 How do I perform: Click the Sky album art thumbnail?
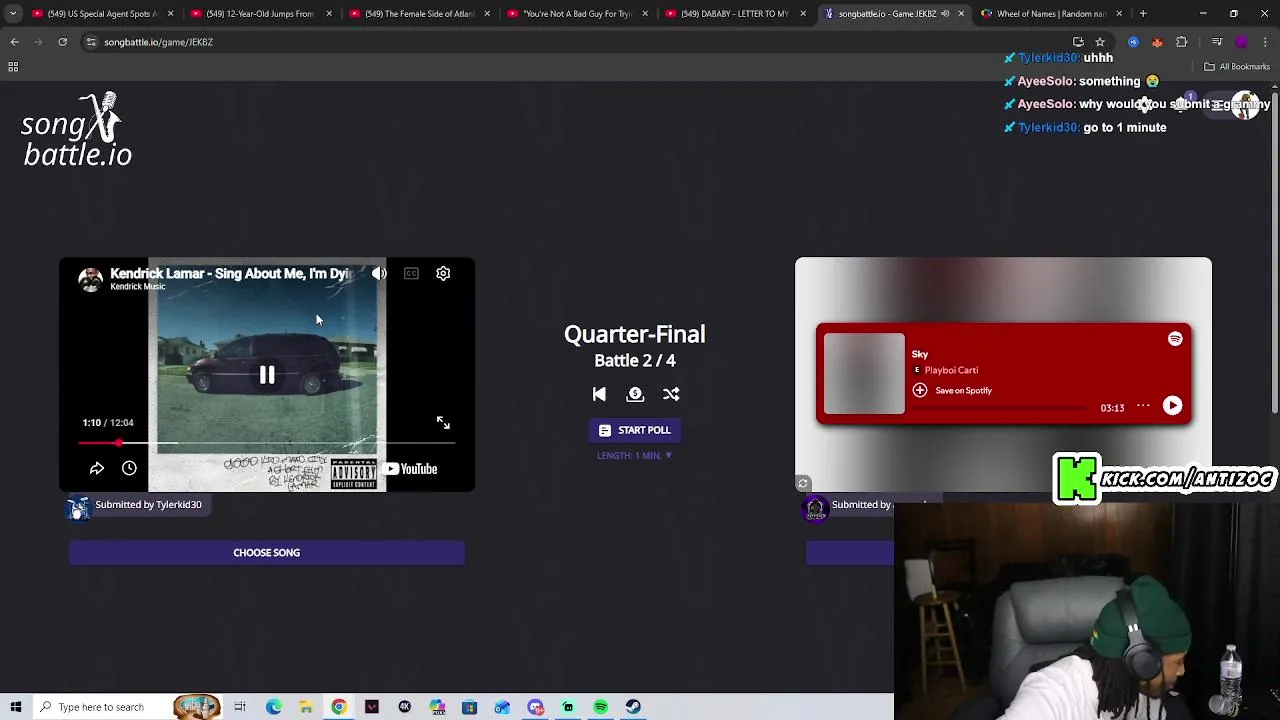(864, 373)
